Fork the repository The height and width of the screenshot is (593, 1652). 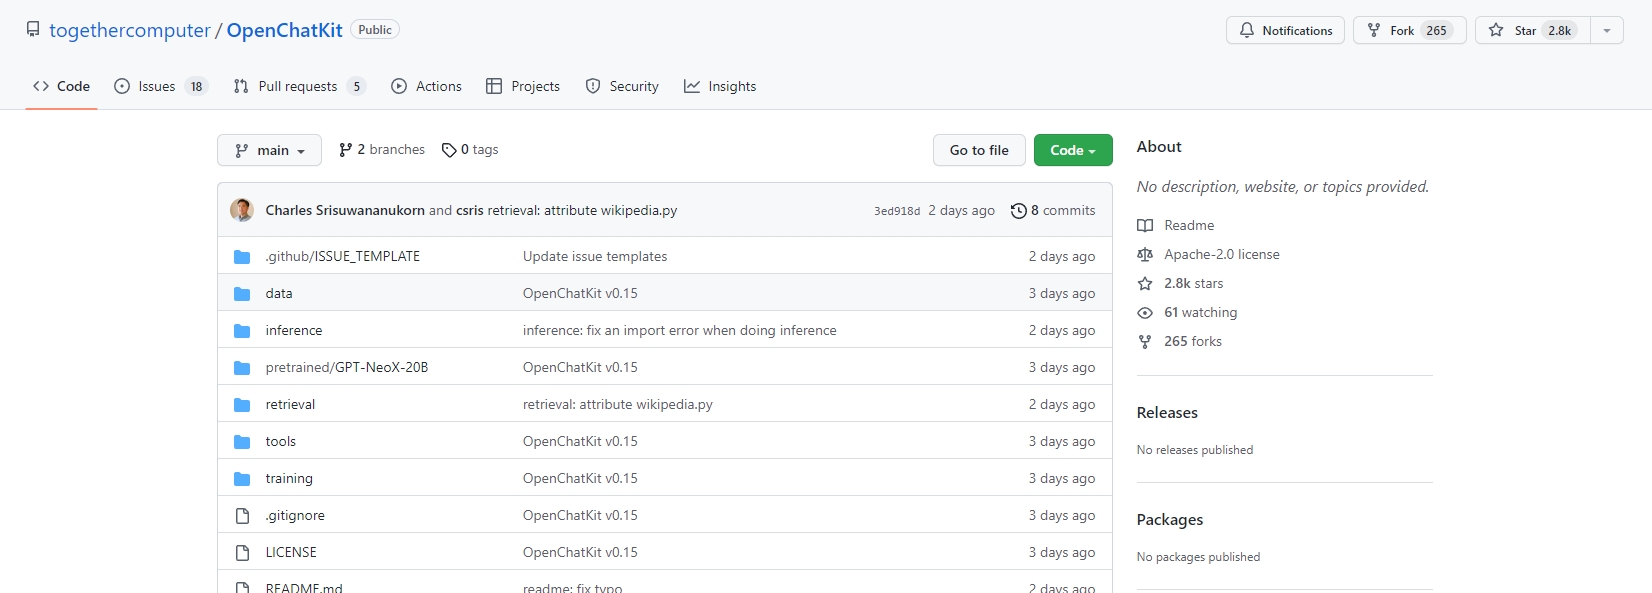[x=1409, y=30]
